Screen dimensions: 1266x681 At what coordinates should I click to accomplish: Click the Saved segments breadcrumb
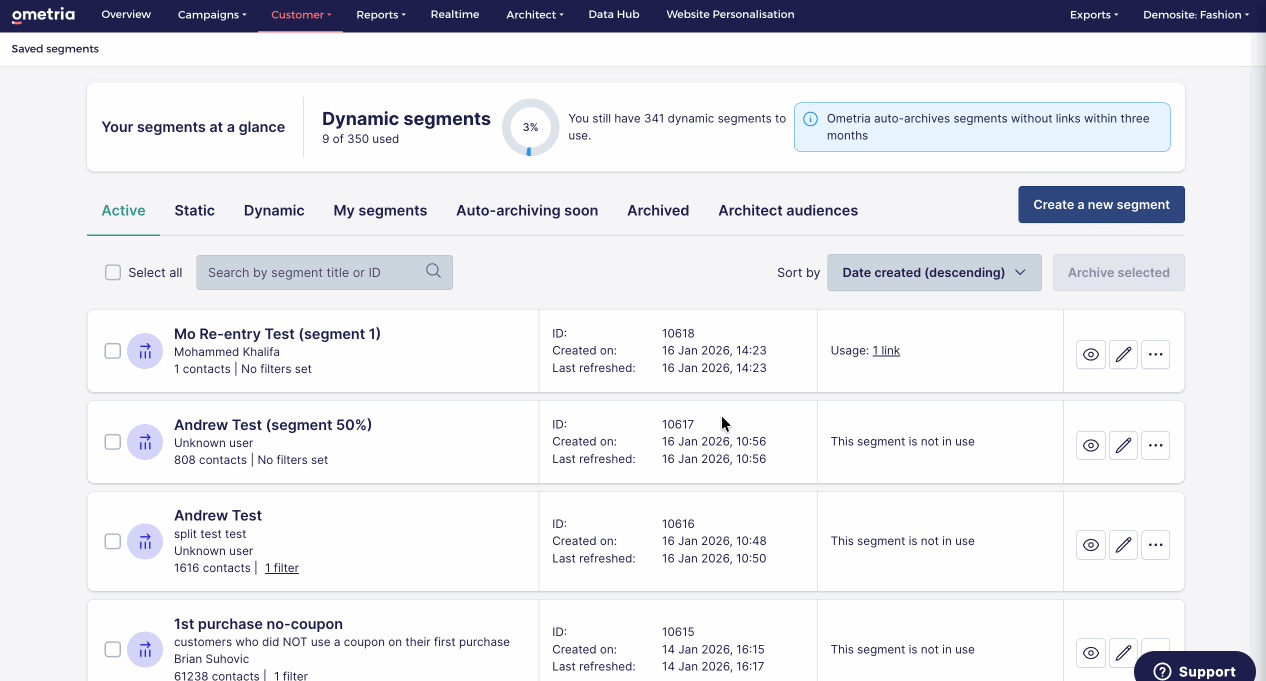[55, 48]
